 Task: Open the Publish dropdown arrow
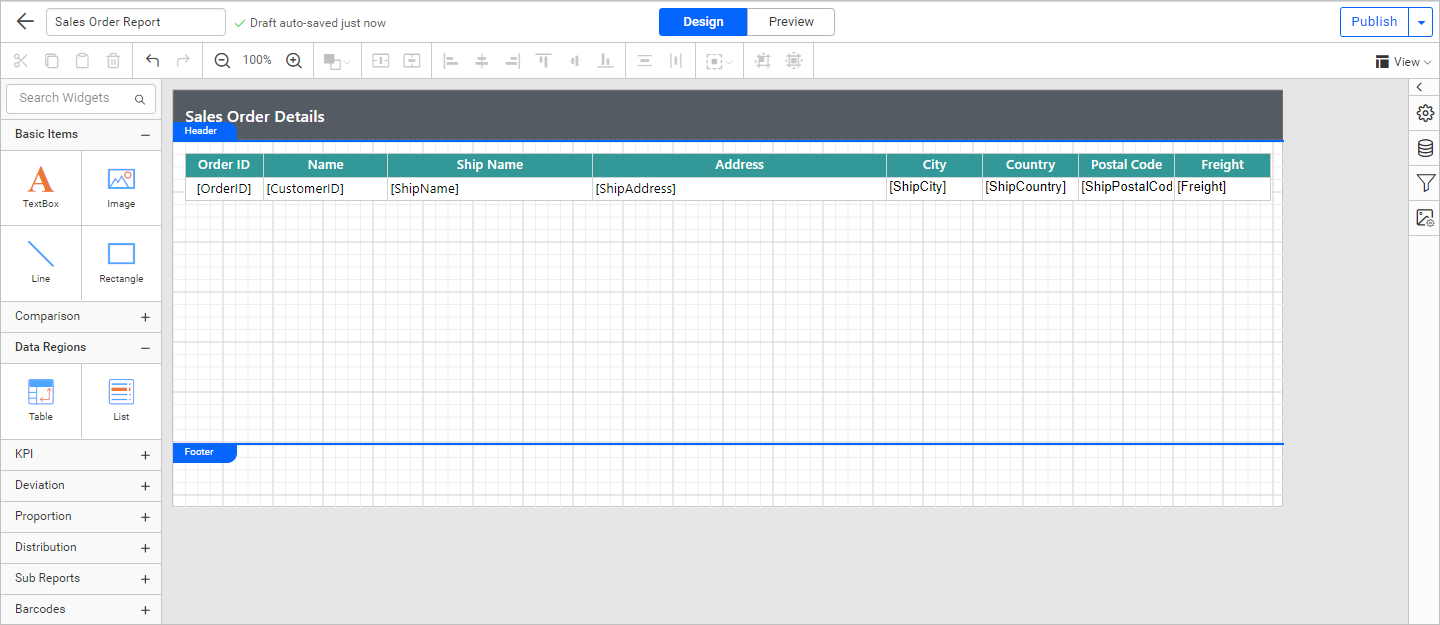tap(1420, 21)
